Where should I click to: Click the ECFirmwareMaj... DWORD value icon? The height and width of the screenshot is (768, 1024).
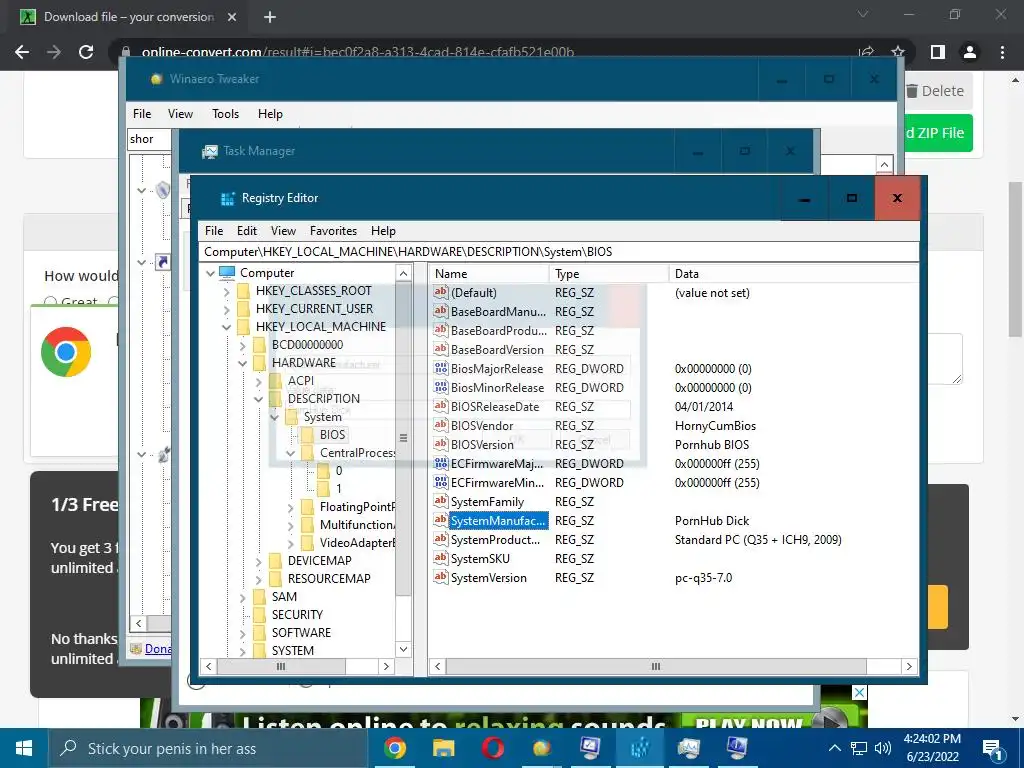click(x=441, y=463)
